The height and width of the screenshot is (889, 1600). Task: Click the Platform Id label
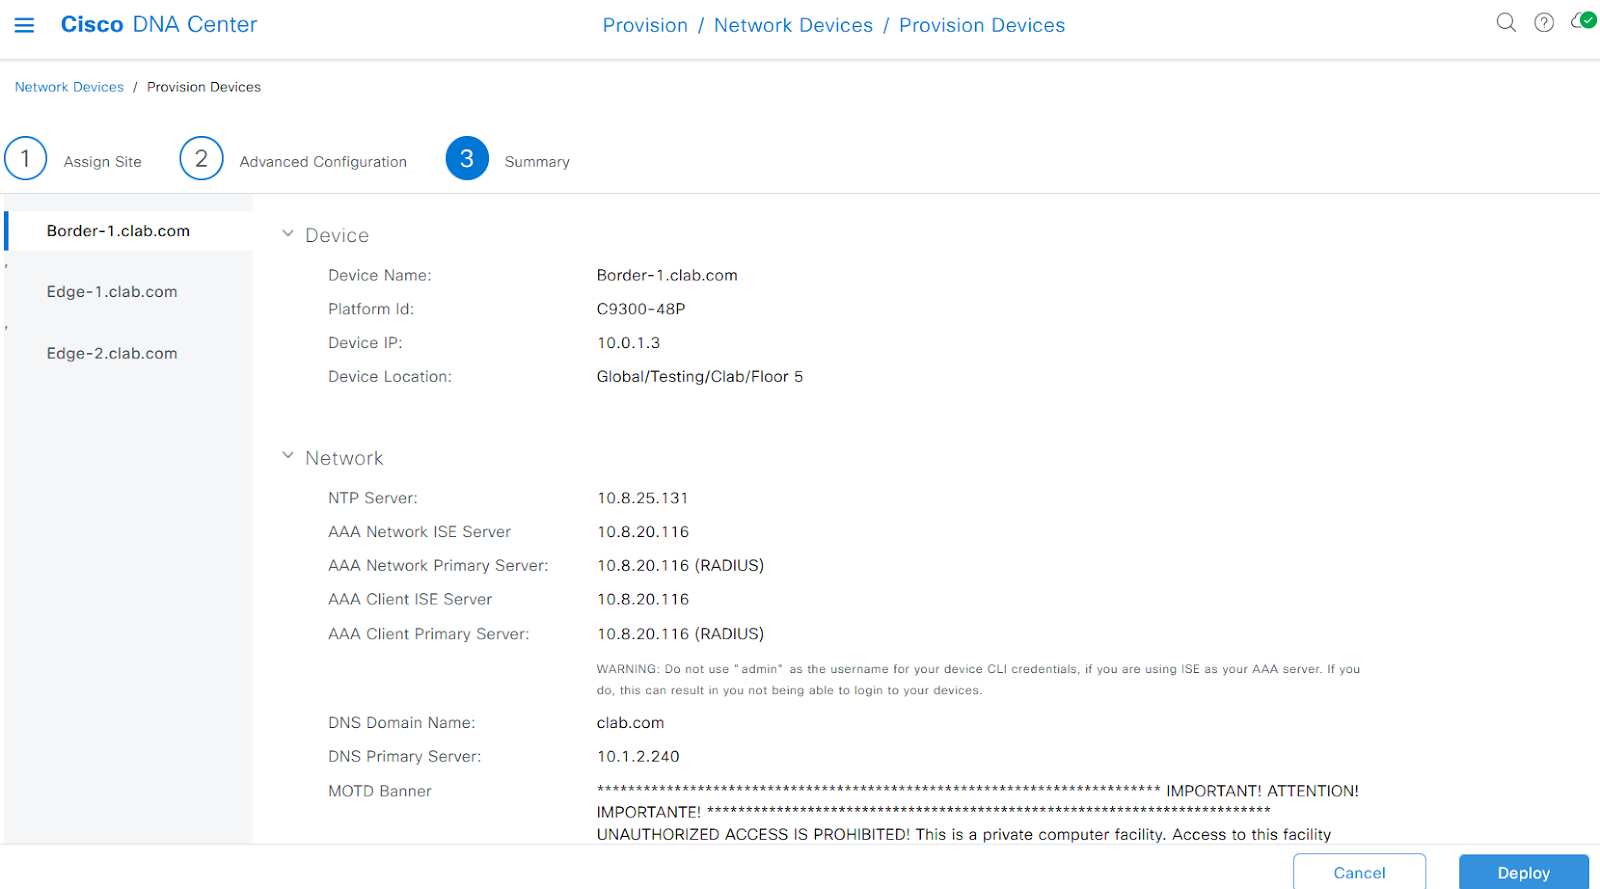371,309
